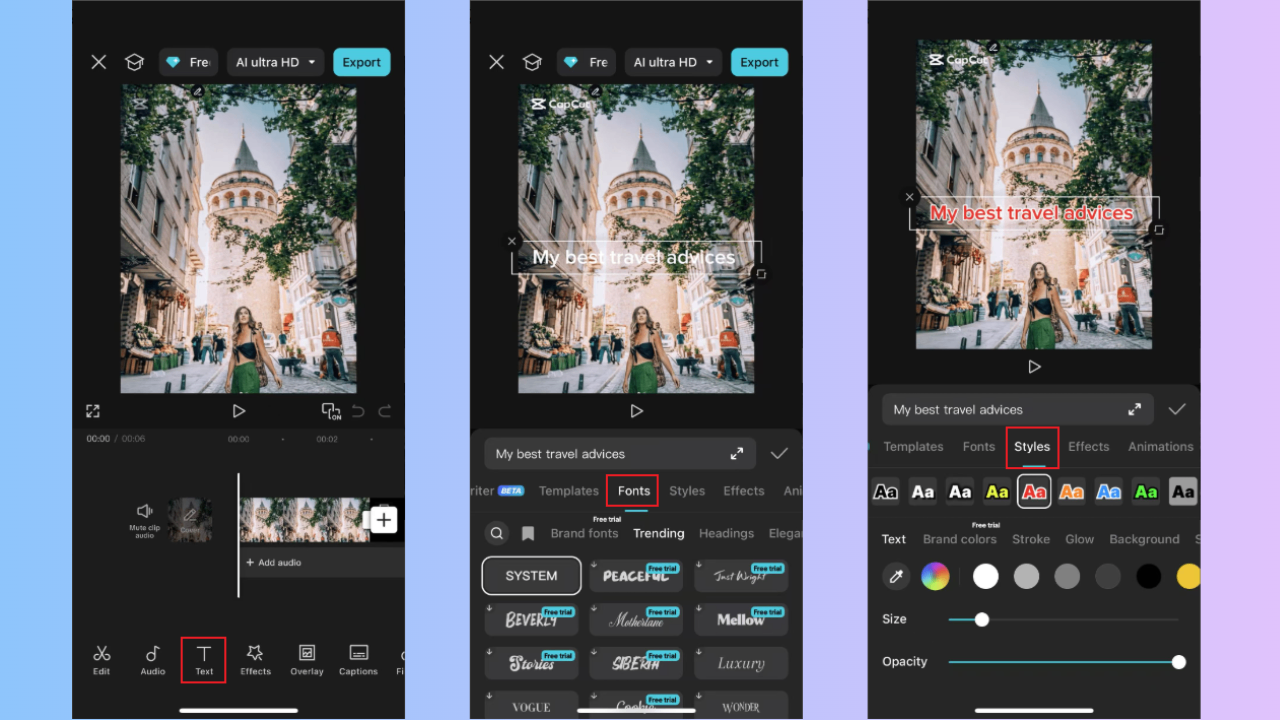Viewport: 1280px width, 720px height.
Task: Open saved fonts bookmark icon
Action: [528, 533]
